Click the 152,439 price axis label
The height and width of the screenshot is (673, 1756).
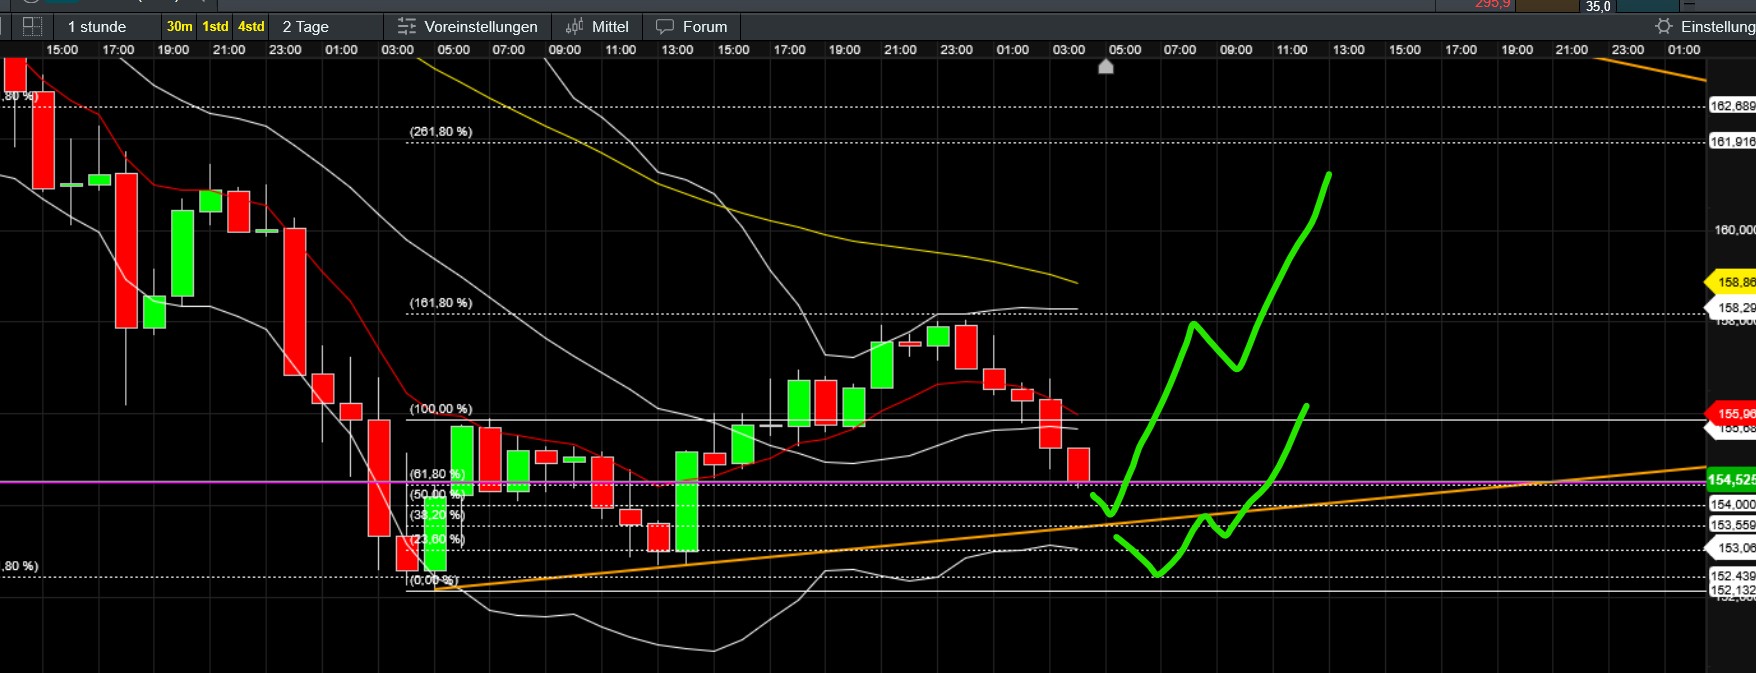(x=1732, y=576)
